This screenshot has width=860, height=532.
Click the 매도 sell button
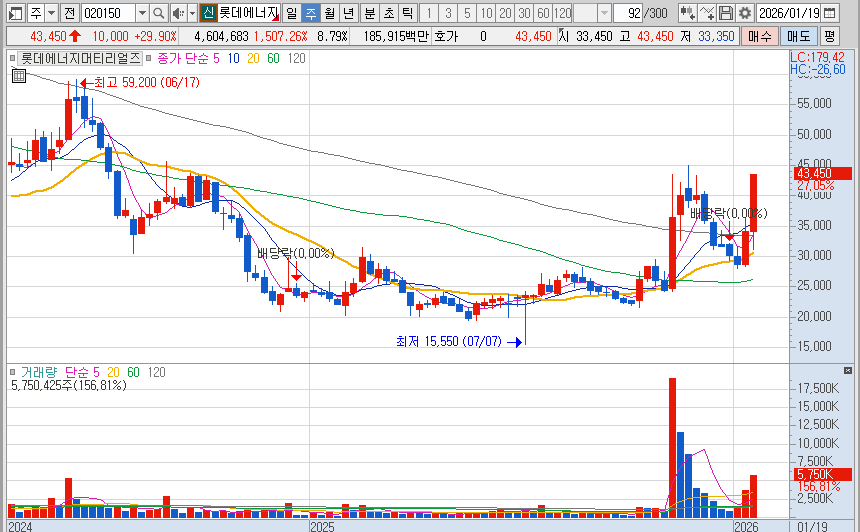coord(799,37)
